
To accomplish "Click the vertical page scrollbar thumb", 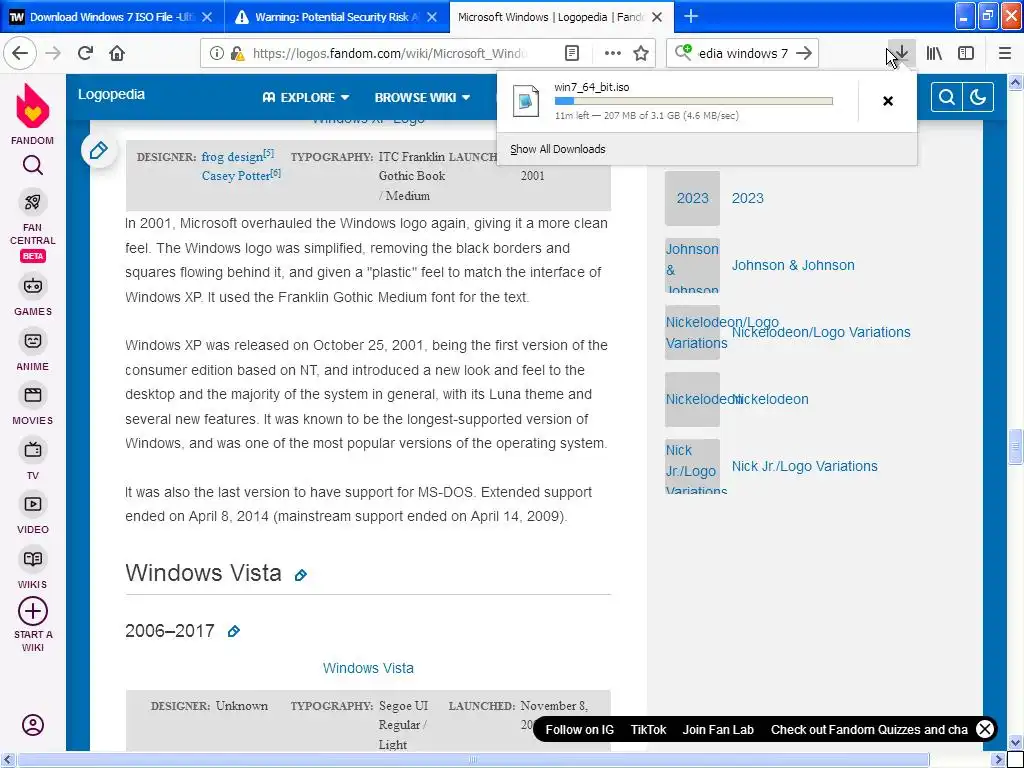I will pyautogui.click(x=1015, y=445).
